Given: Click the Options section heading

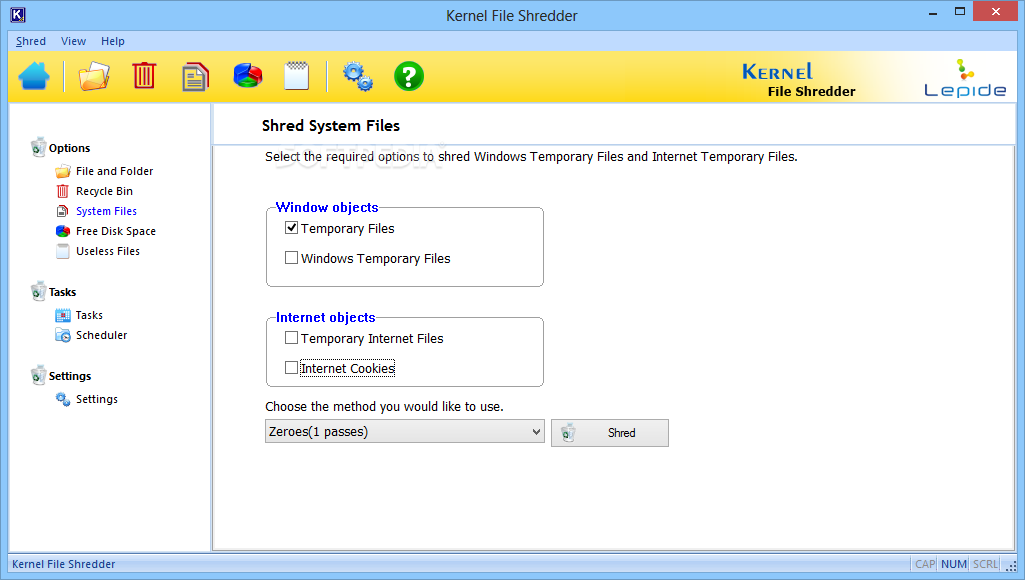Looking at the screenshot, I should pos(69,148).
